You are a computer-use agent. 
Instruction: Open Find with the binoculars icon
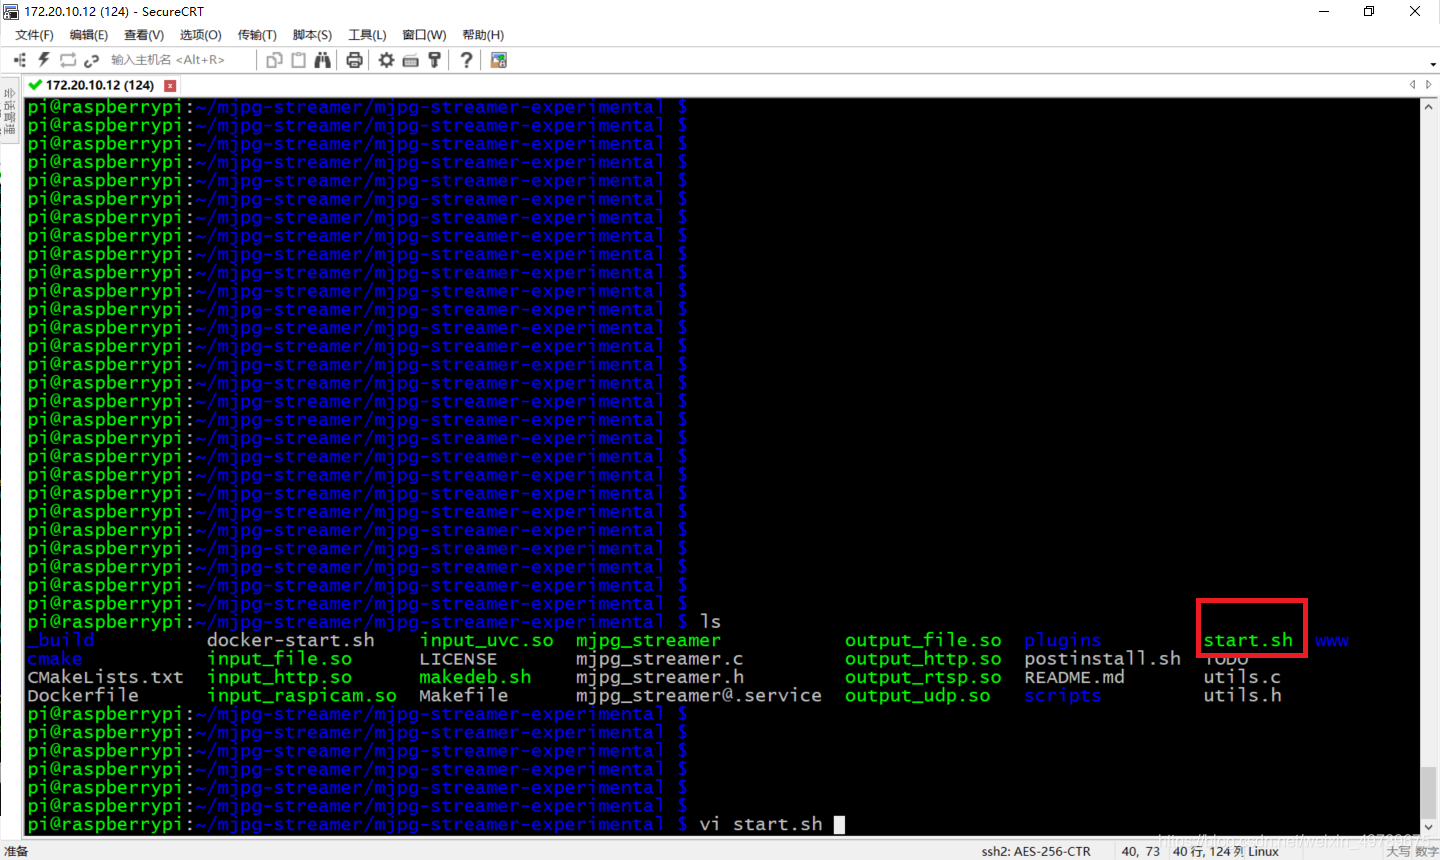[x=322, y=60]
